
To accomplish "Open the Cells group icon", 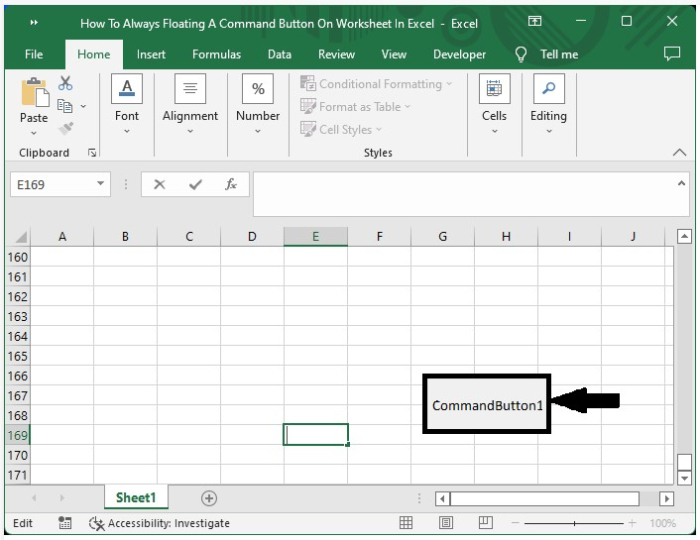I will tap(494, 88).
